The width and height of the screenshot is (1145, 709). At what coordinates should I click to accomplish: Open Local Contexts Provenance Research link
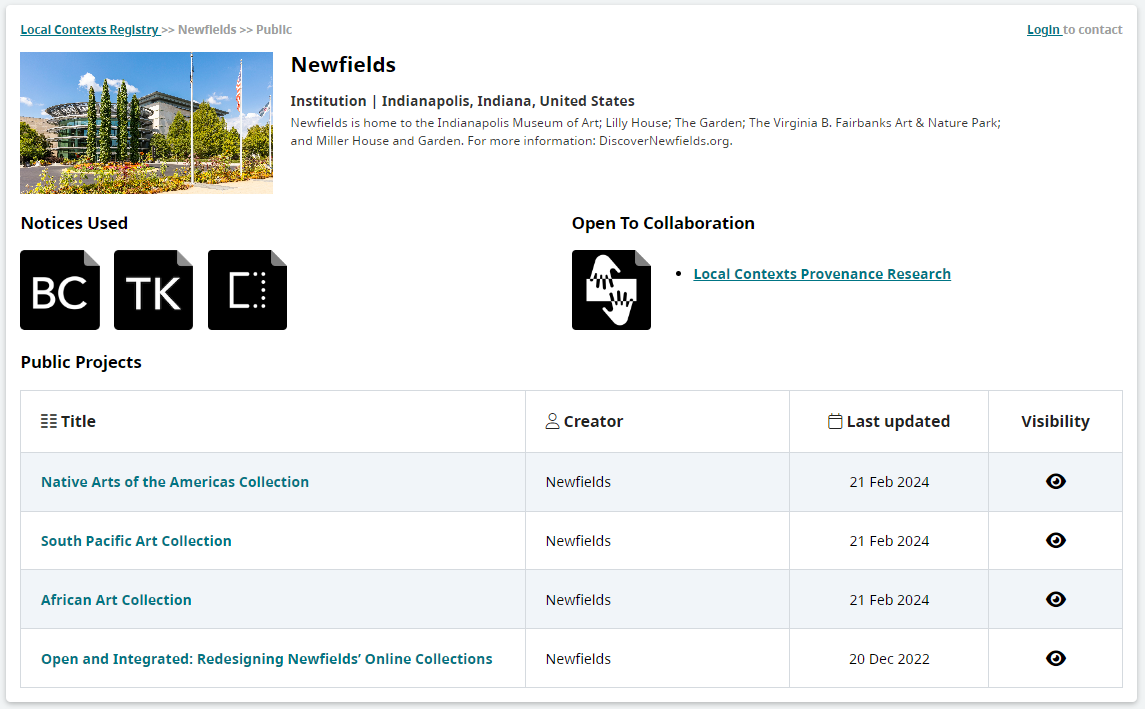[x=822, y=274]
